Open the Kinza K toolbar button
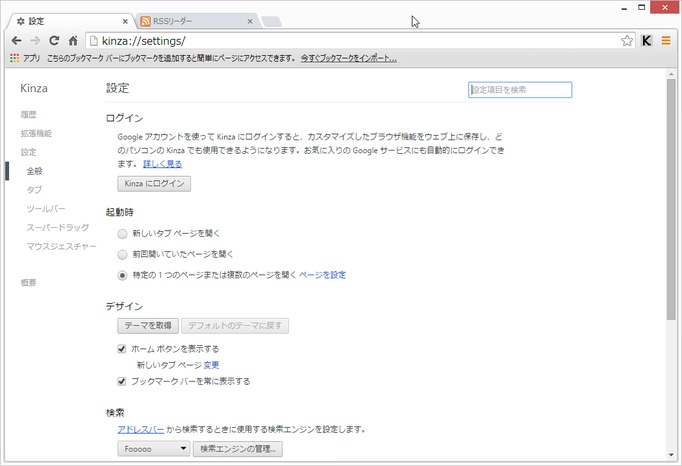The image size is (682, 466). (x=647, y=41)
